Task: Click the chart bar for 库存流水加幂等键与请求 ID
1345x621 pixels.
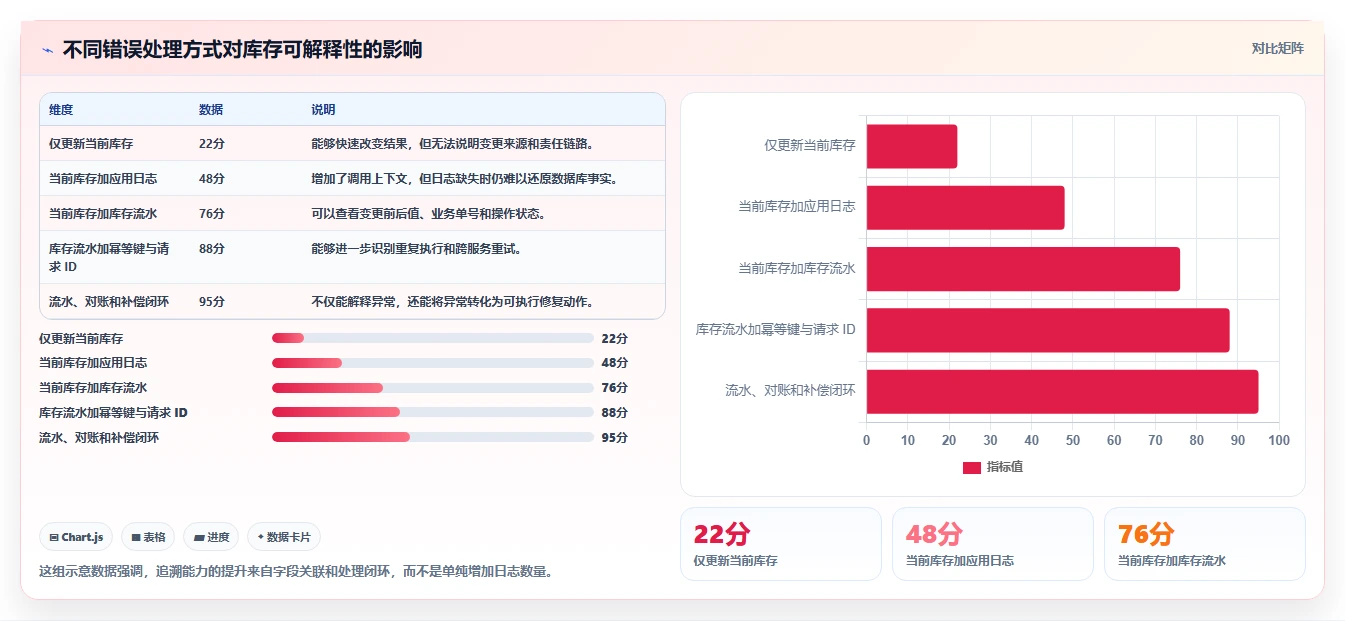Action: coord(1048,330)
